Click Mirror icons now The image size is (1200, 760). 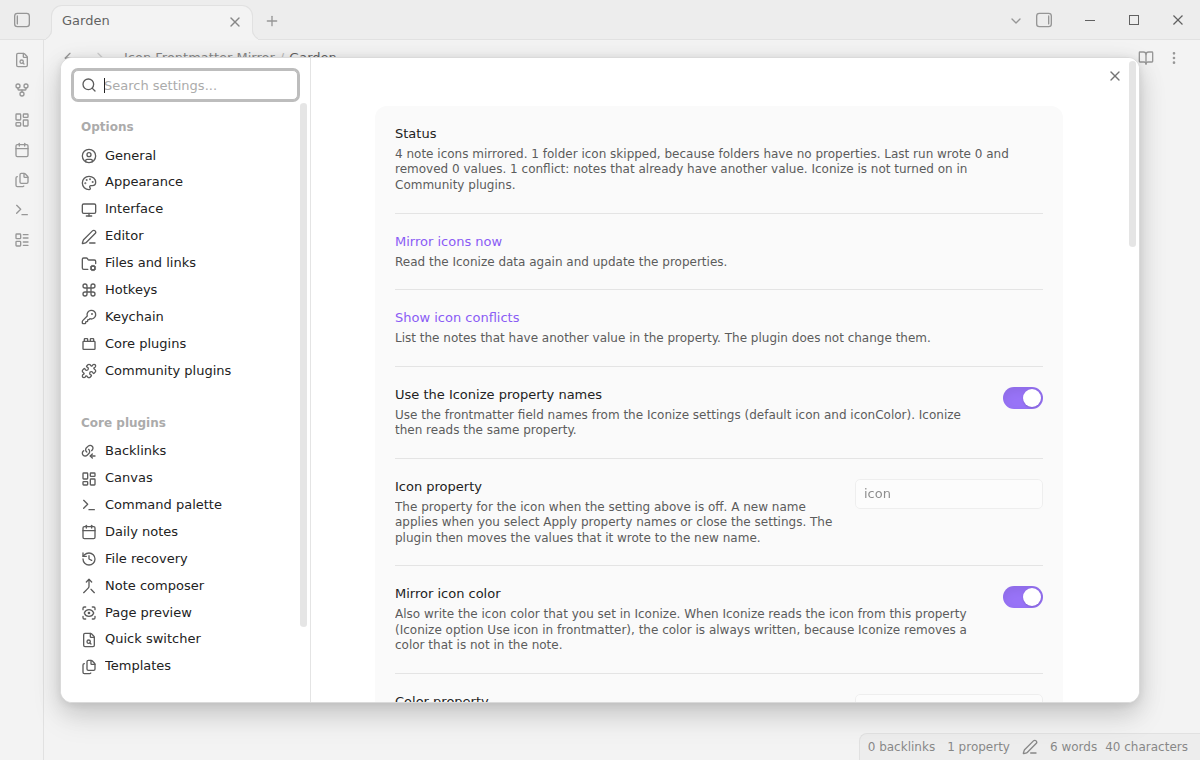click(x=448, y=242)
